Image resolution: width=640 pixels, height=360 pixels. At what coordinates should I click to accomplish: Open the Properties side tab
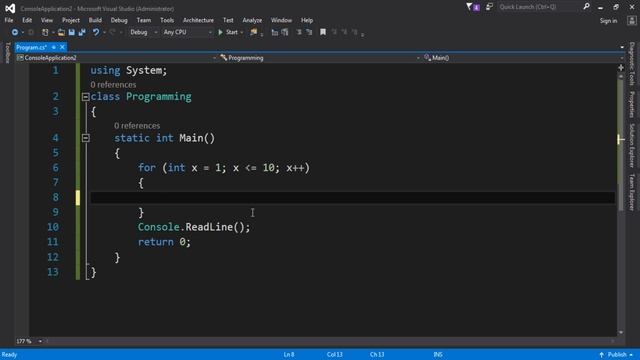coord(632,104)
